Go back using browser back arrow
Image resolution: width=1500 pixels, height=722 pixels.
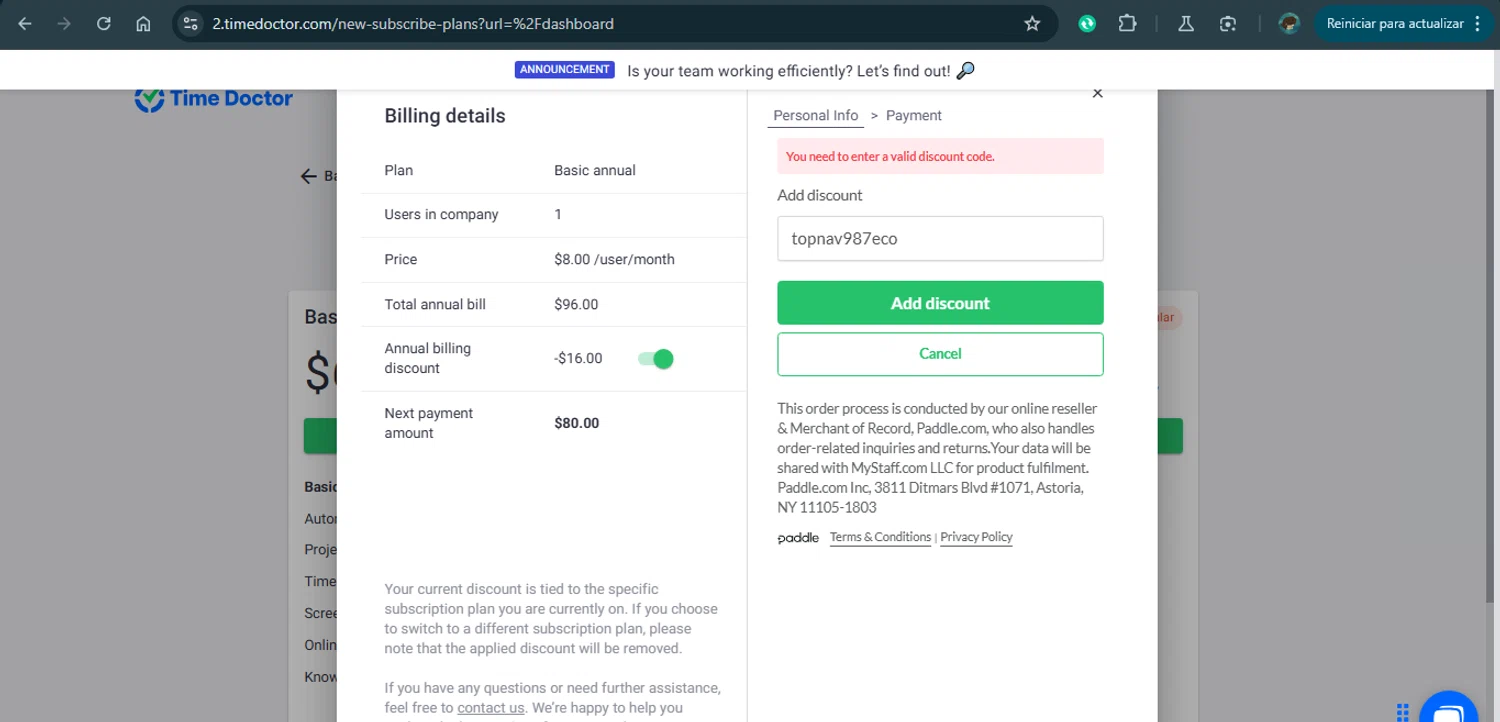click(25, 24)
